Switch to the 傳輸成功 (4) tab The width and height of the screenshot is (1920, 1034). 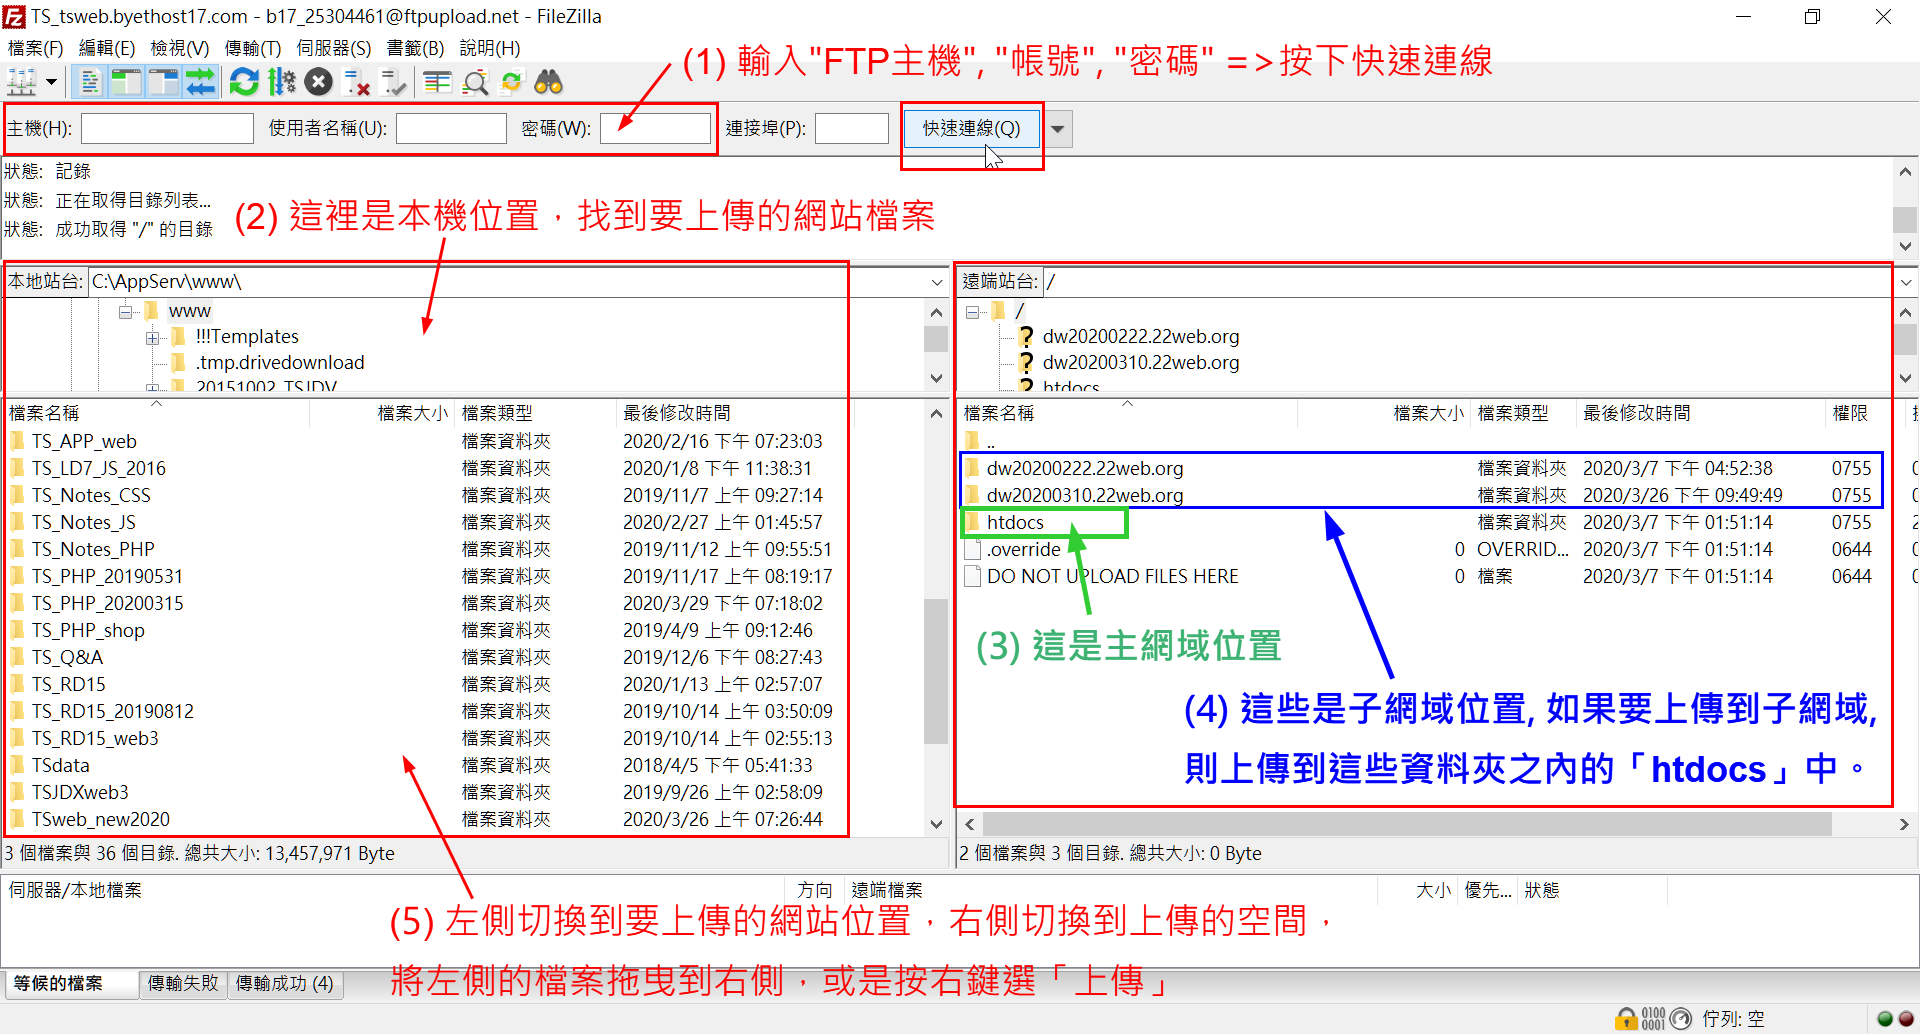(x=284, y=983)
